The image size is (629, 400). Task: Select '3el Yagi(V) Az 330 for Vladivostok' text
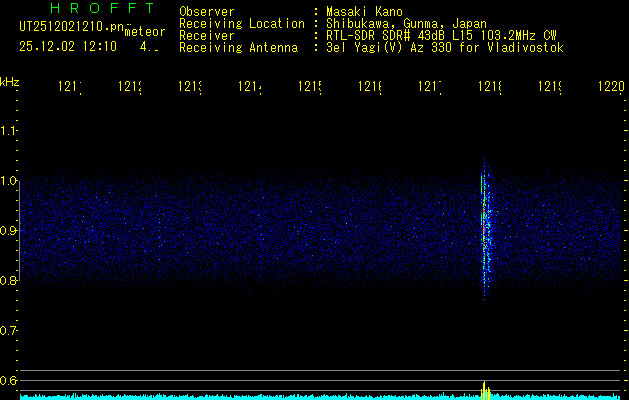click(x=445, y=48)
